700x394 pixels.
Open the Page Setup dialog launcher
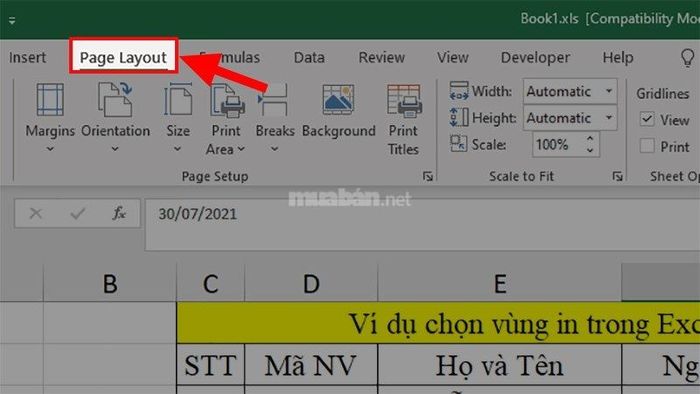(428, 177)
